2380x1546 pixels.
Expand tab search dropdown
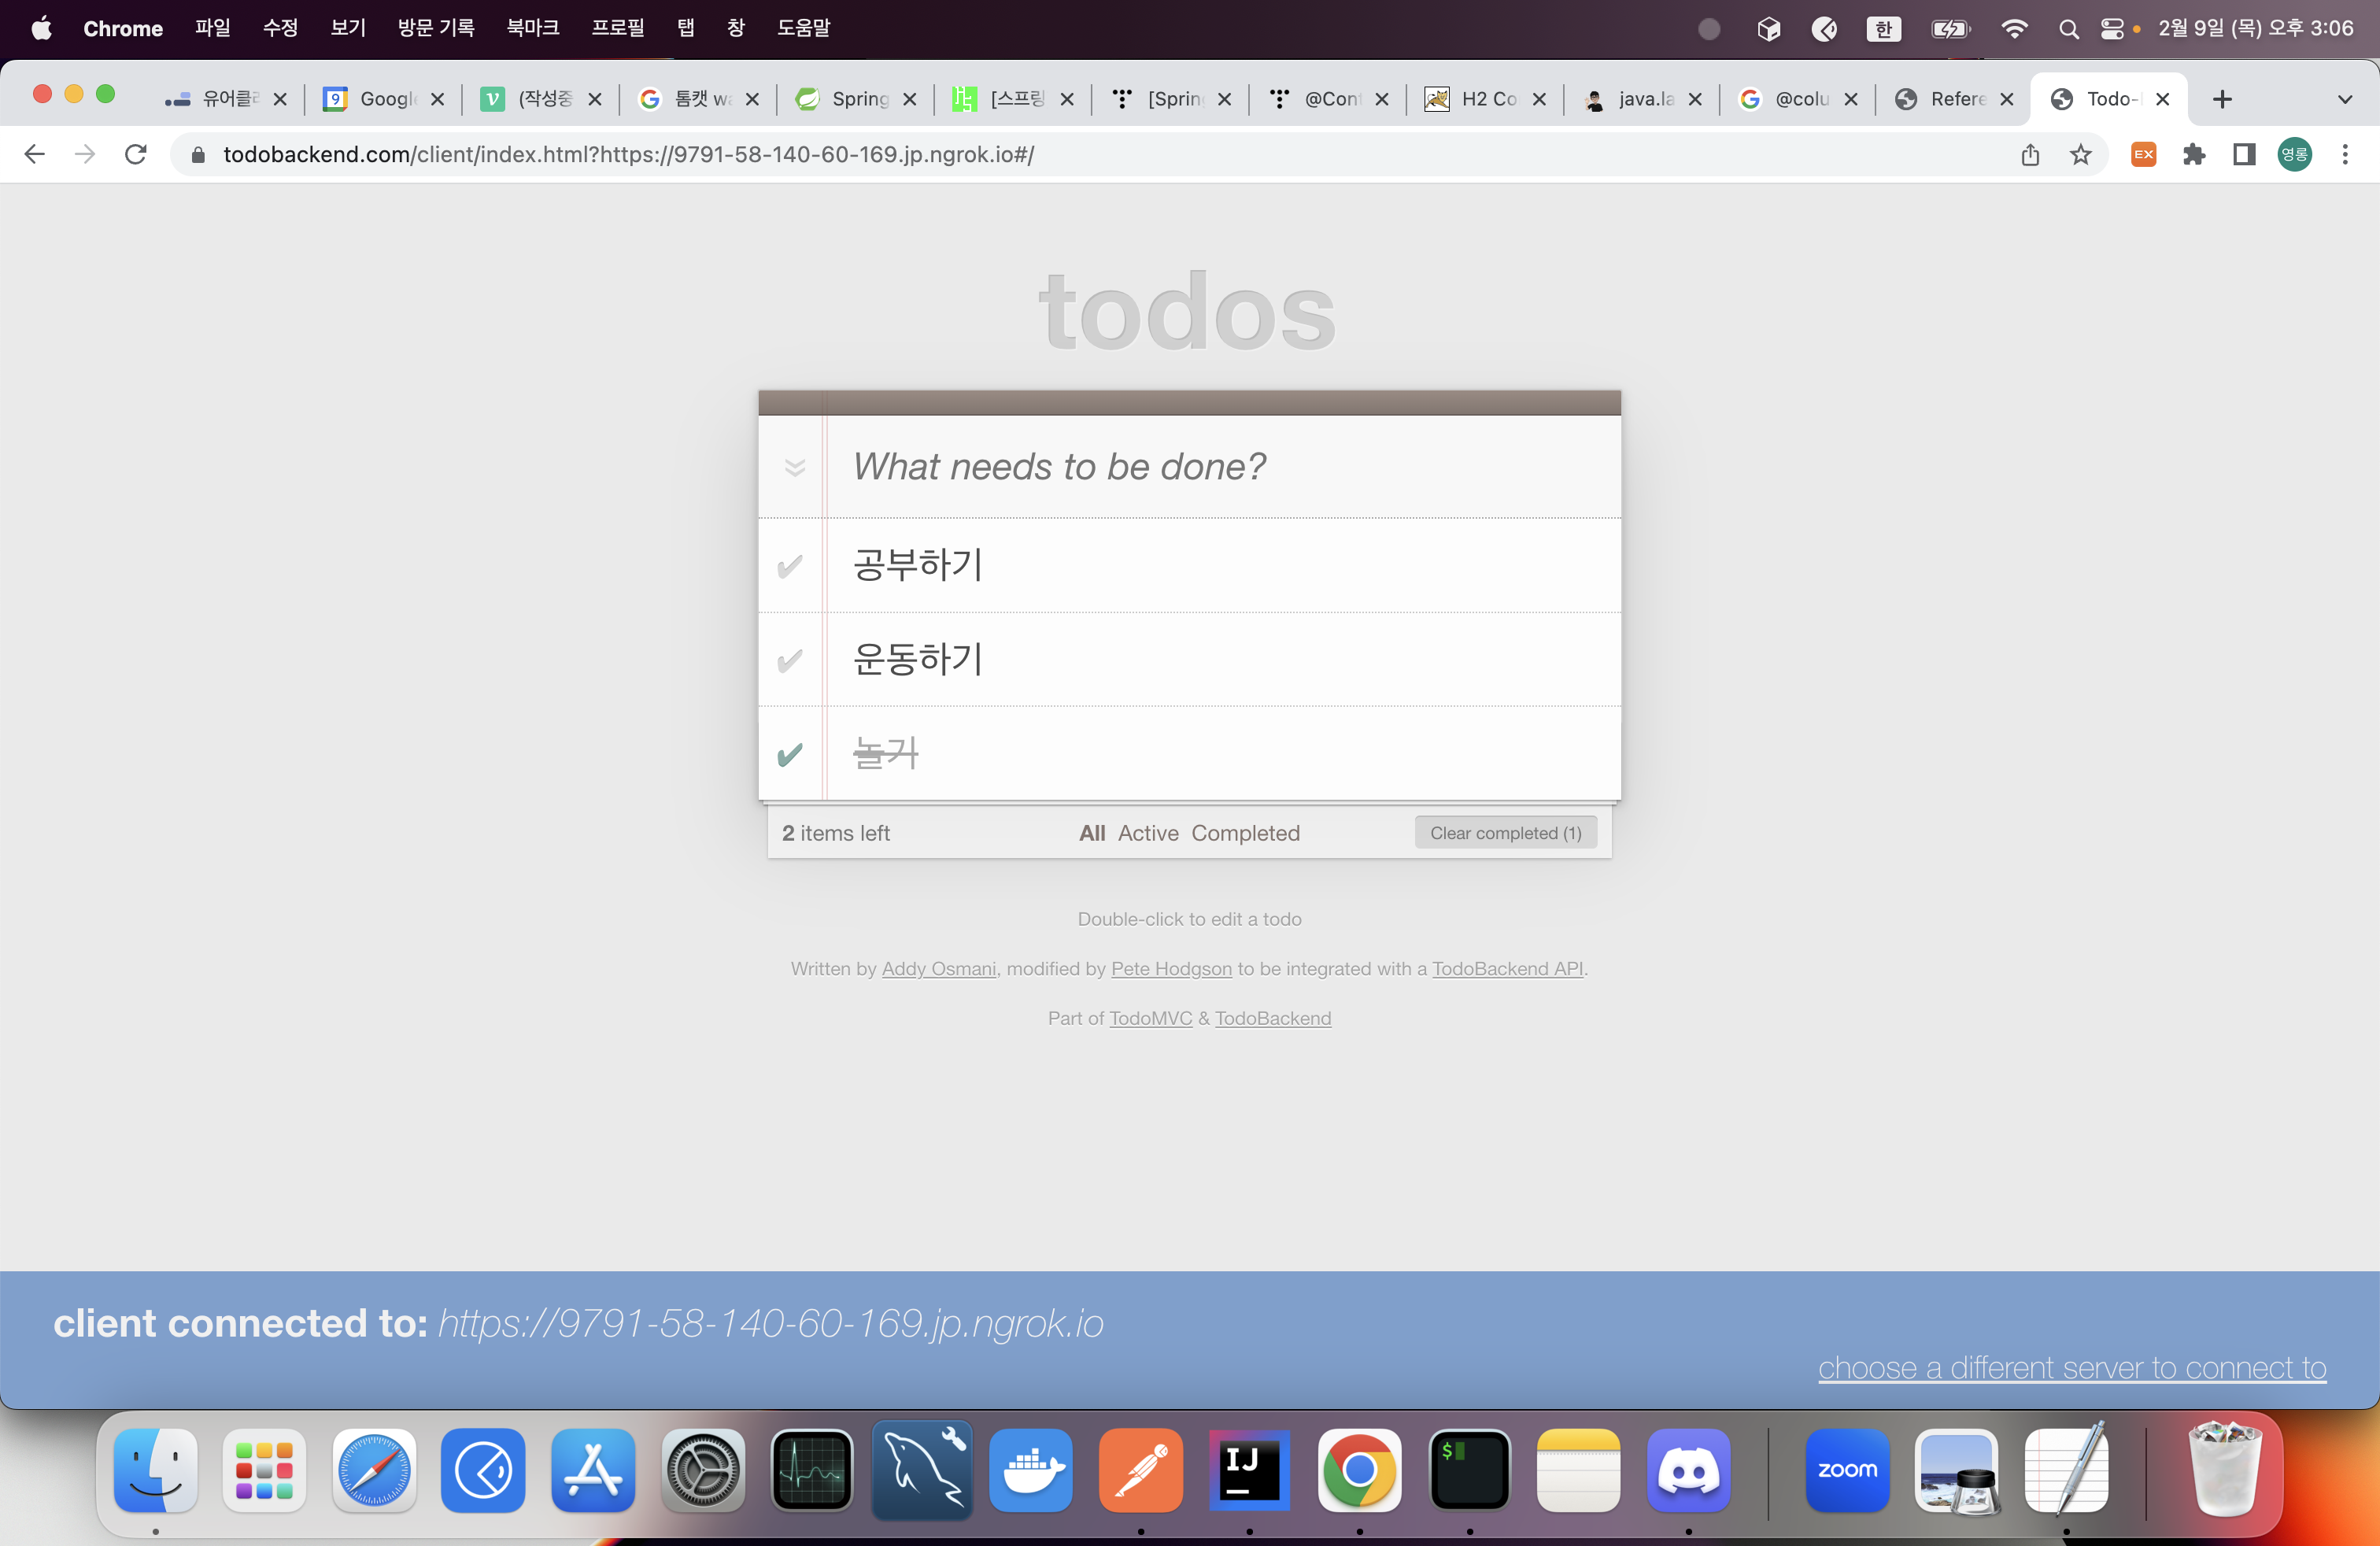tap(2344, 99)
